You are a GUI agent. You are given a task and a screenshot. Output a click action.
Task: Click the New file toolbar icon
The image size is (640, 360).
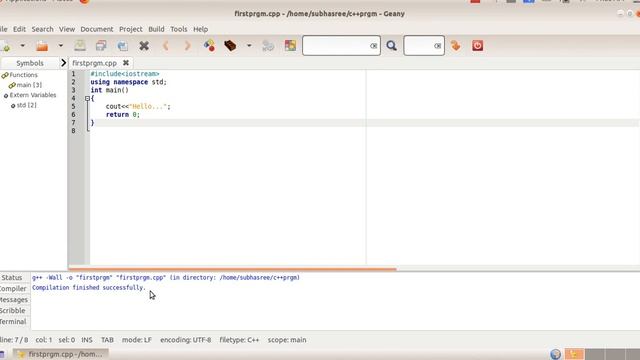pyautogui.click(x=6, y=46)
